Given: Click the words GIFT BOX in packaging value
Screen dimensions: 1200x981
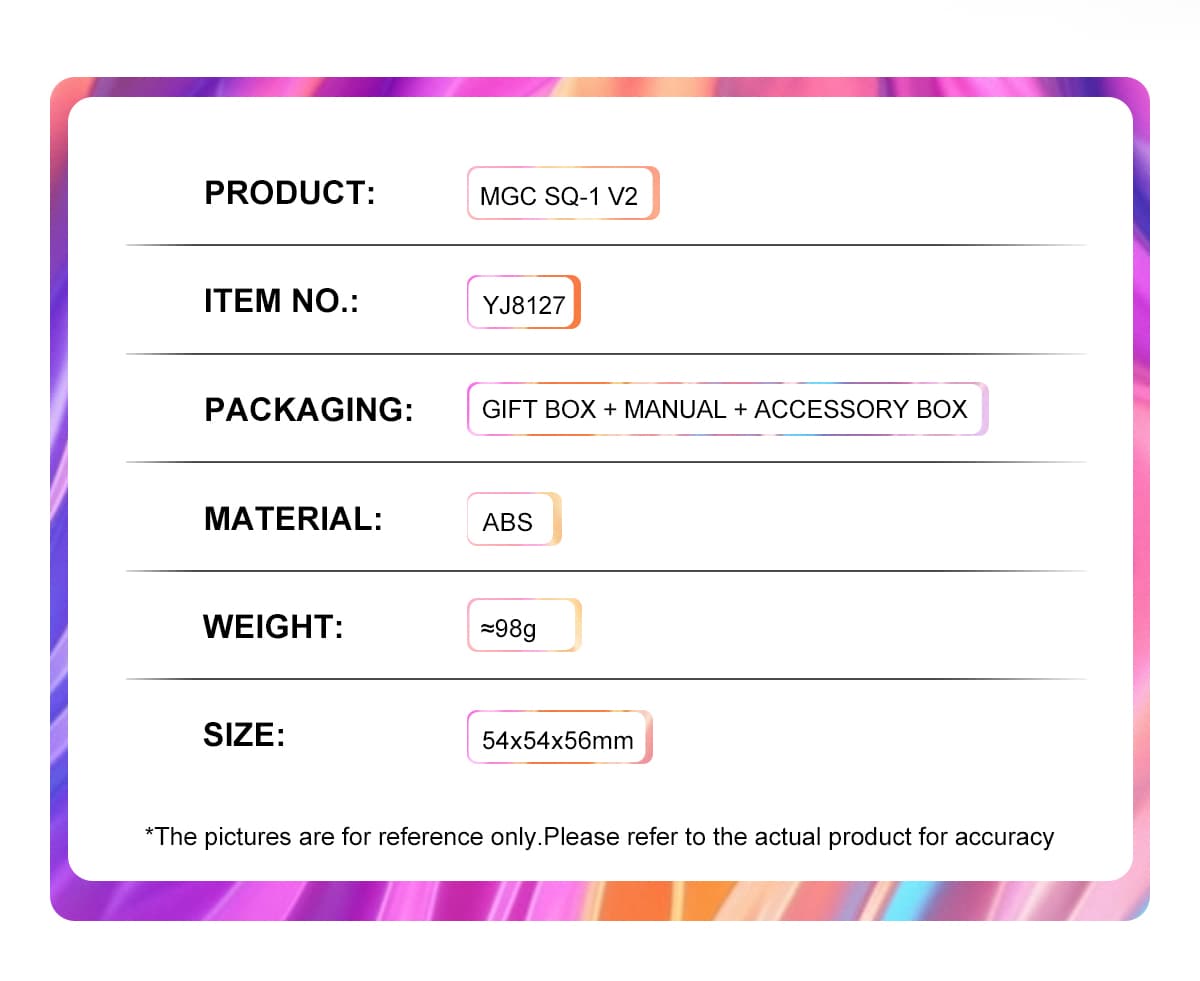Looking at the screenshot, I should [x=539, y=409].
